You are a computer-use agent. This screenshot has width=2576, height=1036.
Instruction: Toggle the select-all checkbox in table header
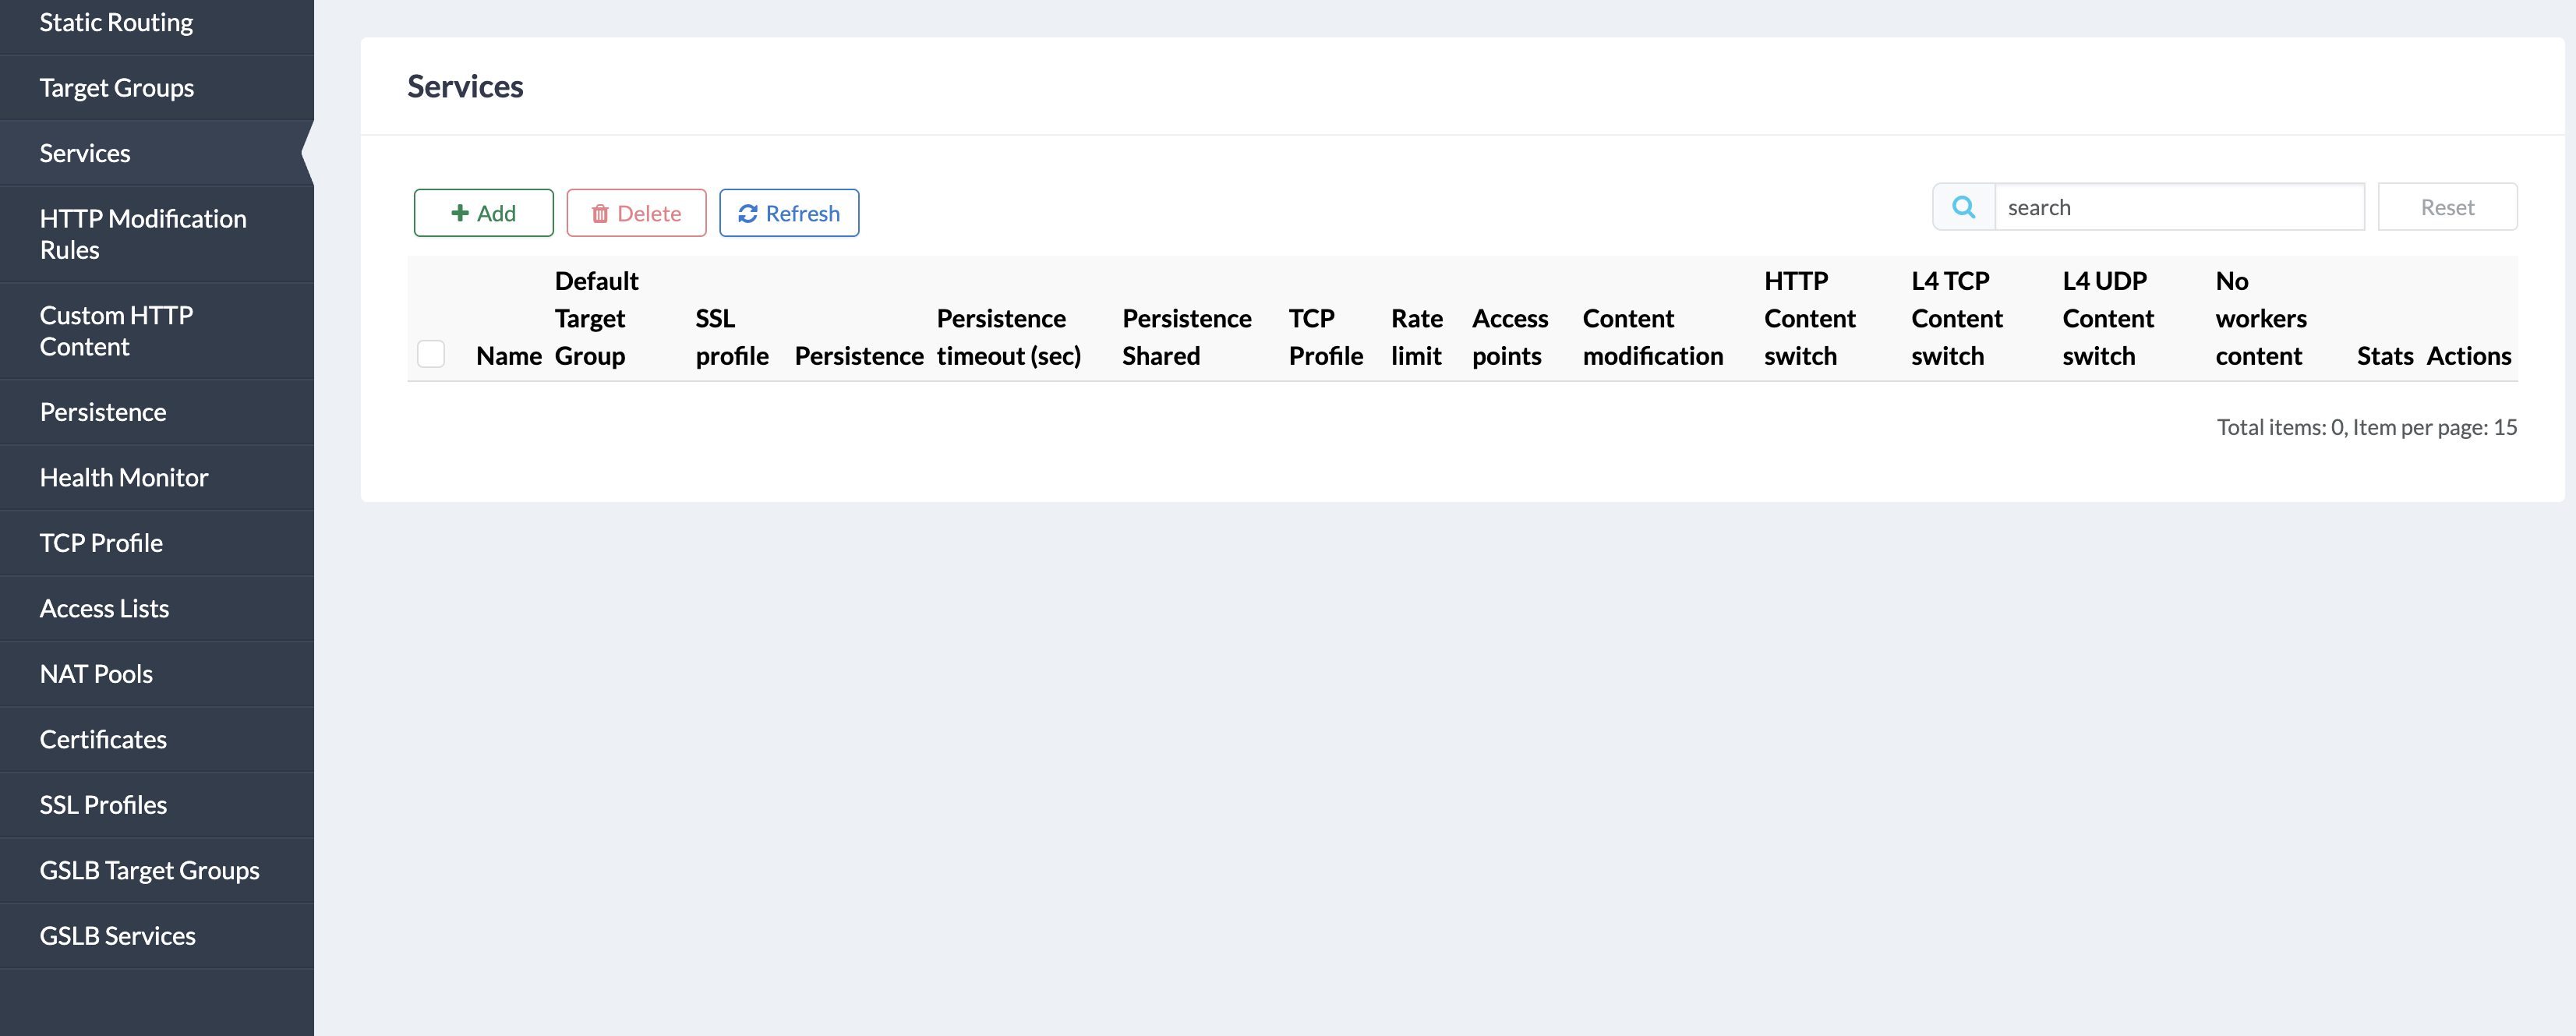tap(431, 354)
